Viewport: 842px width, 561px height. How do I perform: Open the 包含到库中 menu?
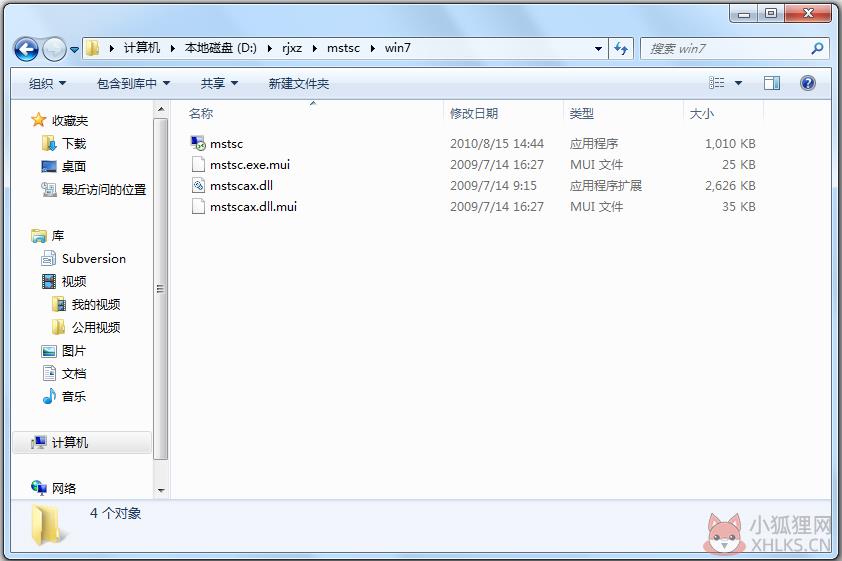click(x=133, y=84)
